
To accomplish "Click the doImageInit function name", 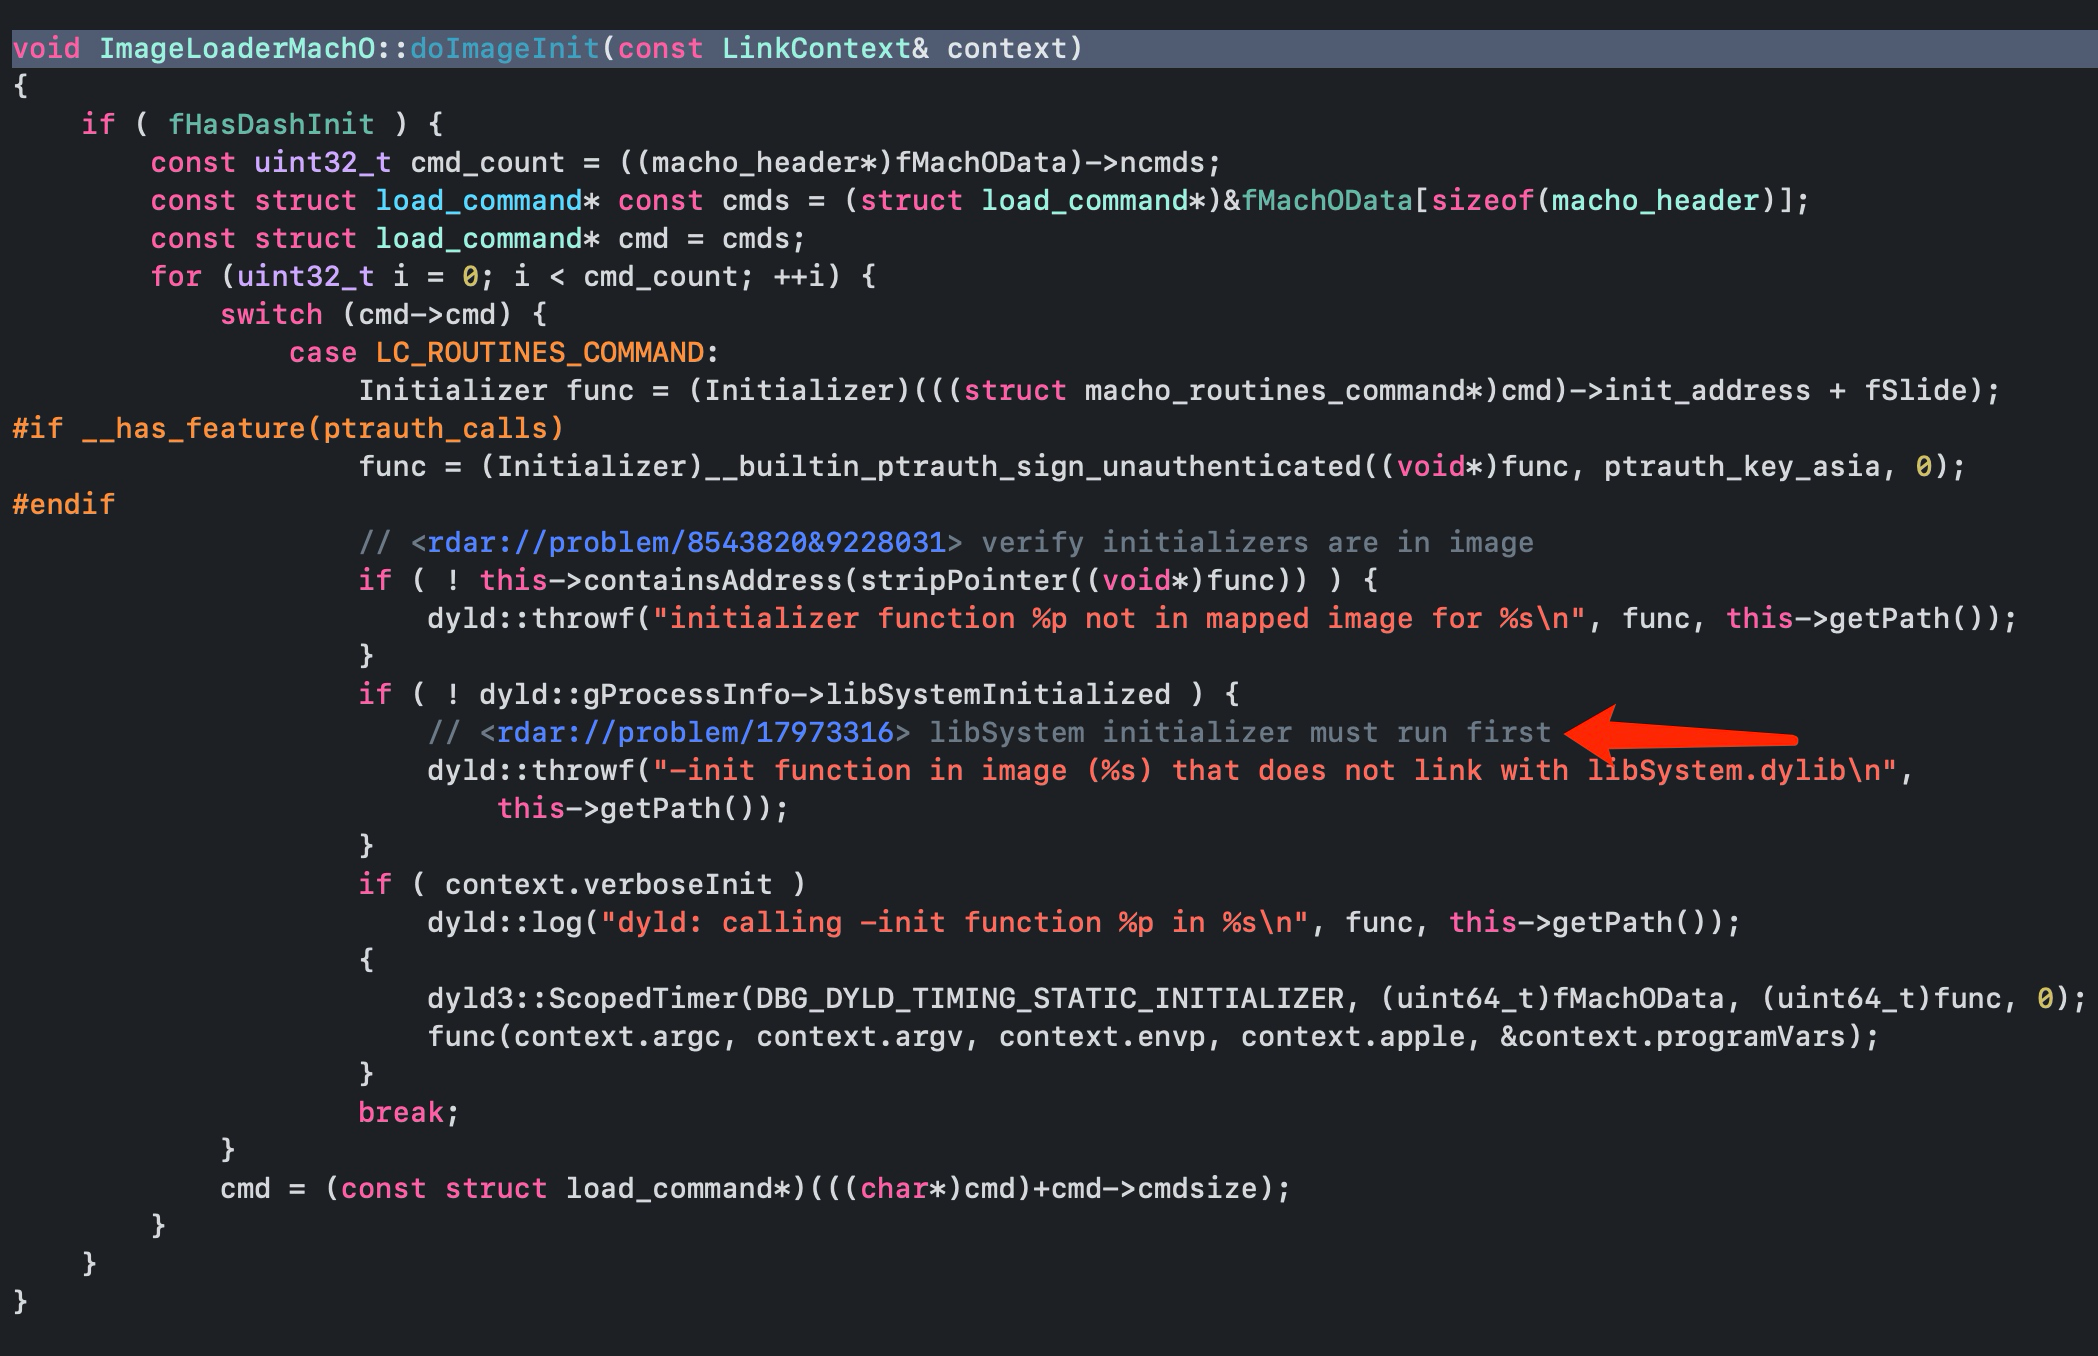I will click(x=504, y=49).
